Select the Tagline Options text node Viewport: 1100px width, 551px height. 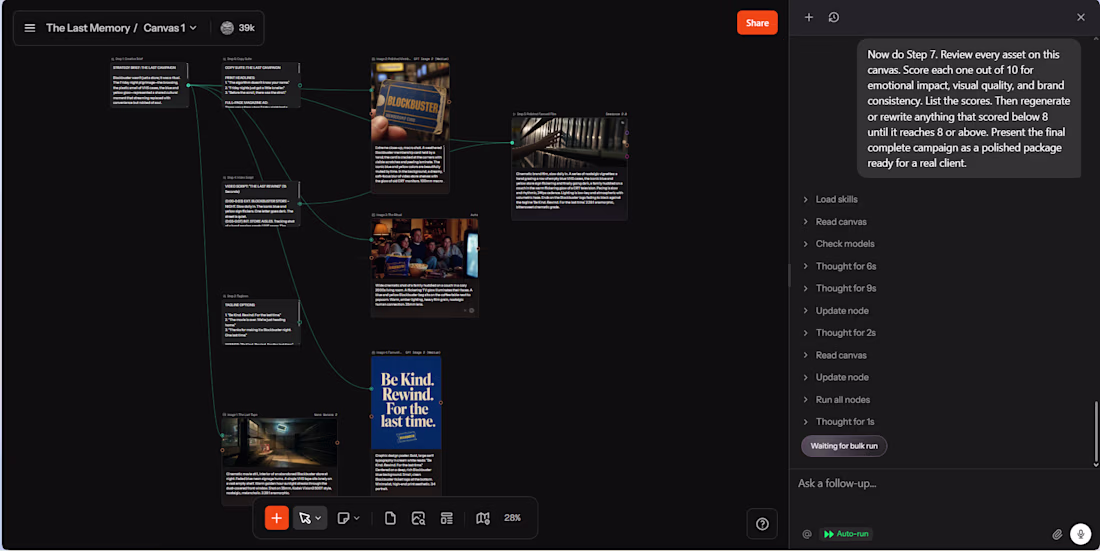click(x=261, y=322)
